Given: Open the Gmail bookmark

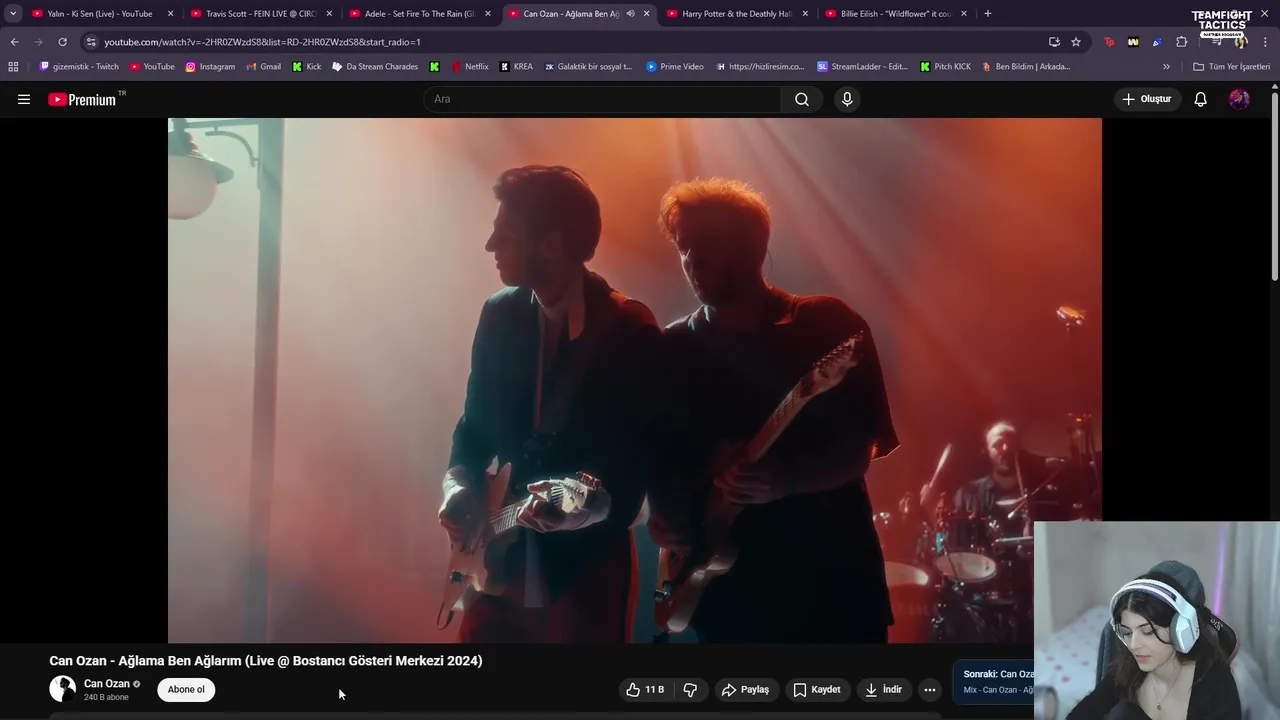Looking at the screenshot, I should pyautogui.click(x=264, y=67).
